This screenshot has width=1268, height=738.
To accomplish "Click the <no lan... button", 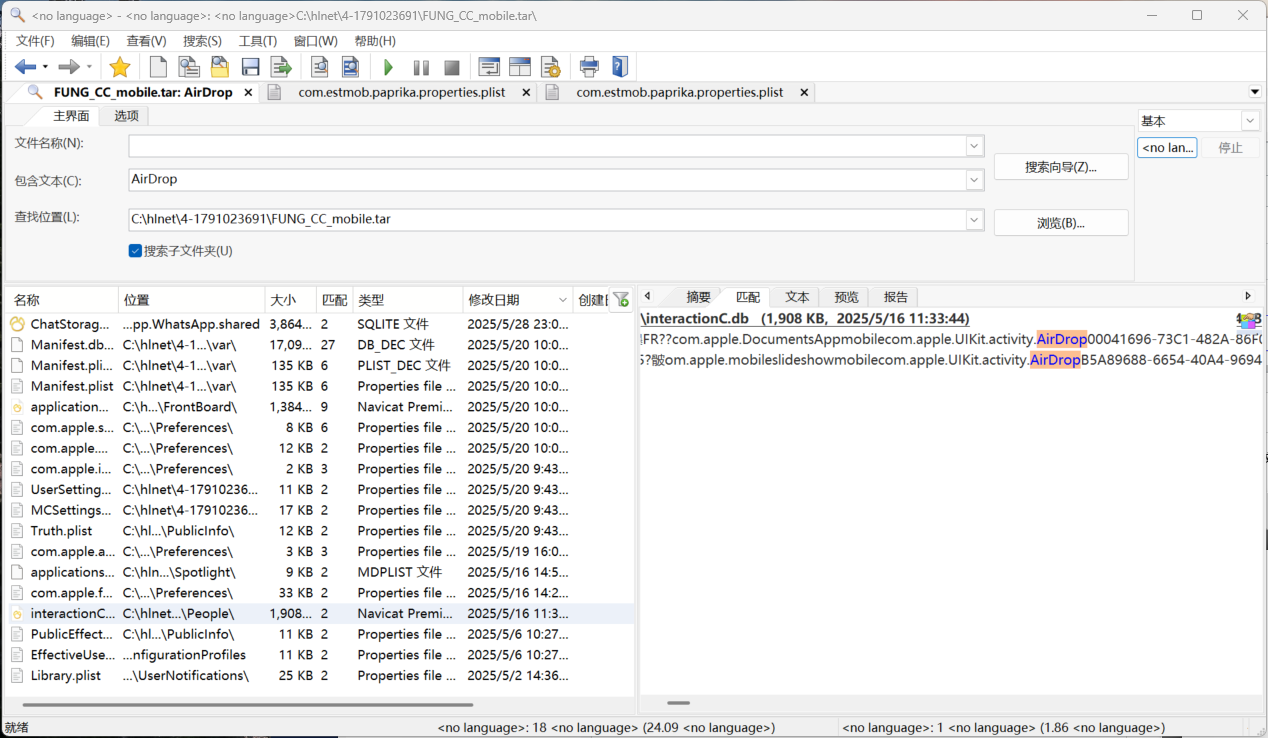I will [1167, 148].
